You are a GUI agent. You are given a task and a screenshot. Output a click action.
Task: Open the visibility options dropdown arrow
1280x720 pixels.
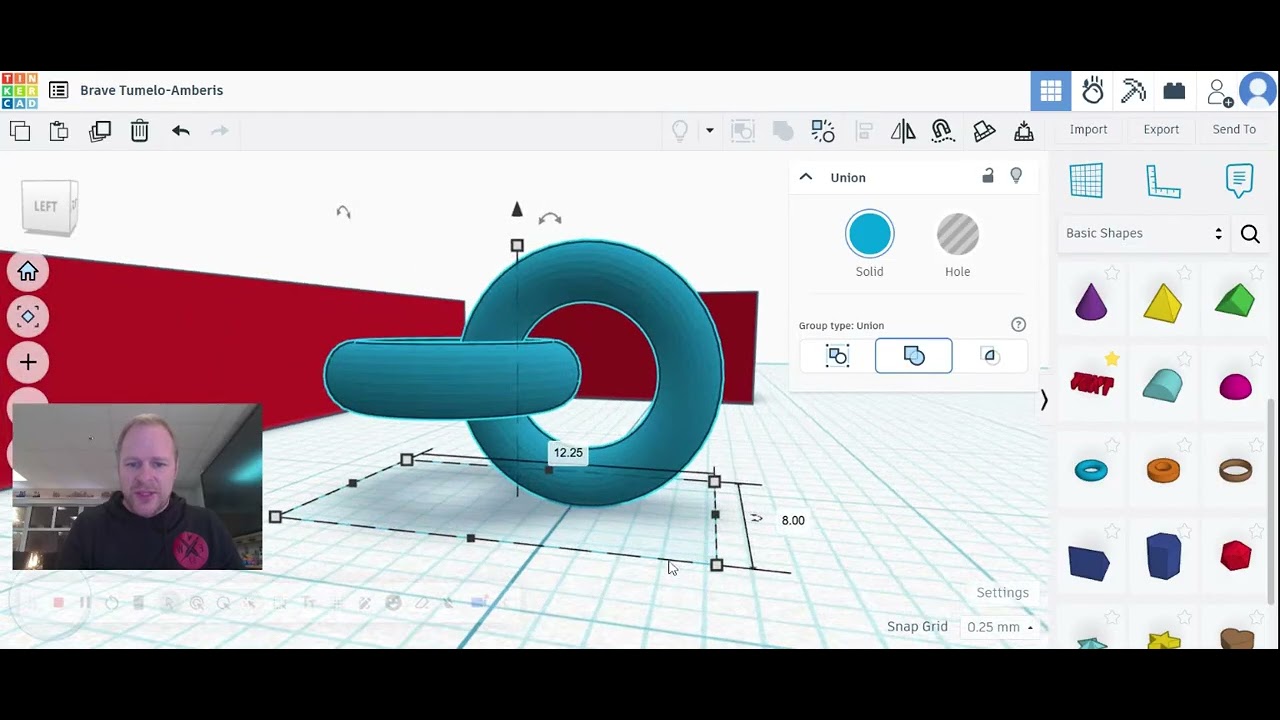tap(710, 130)
